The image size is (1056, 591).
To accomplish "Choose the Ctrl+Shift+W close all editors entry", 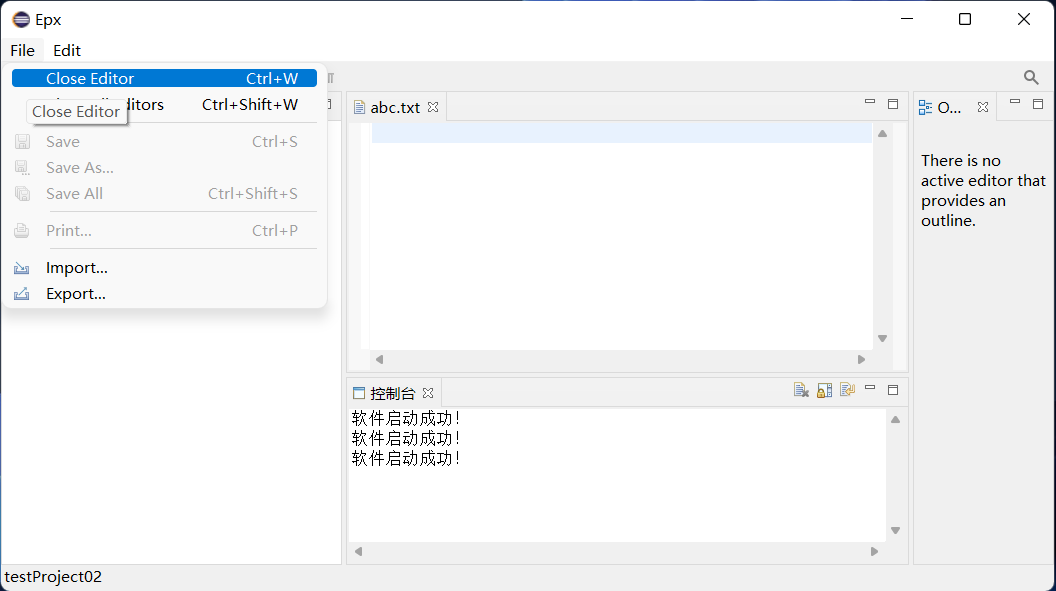I will click(164, 104).
